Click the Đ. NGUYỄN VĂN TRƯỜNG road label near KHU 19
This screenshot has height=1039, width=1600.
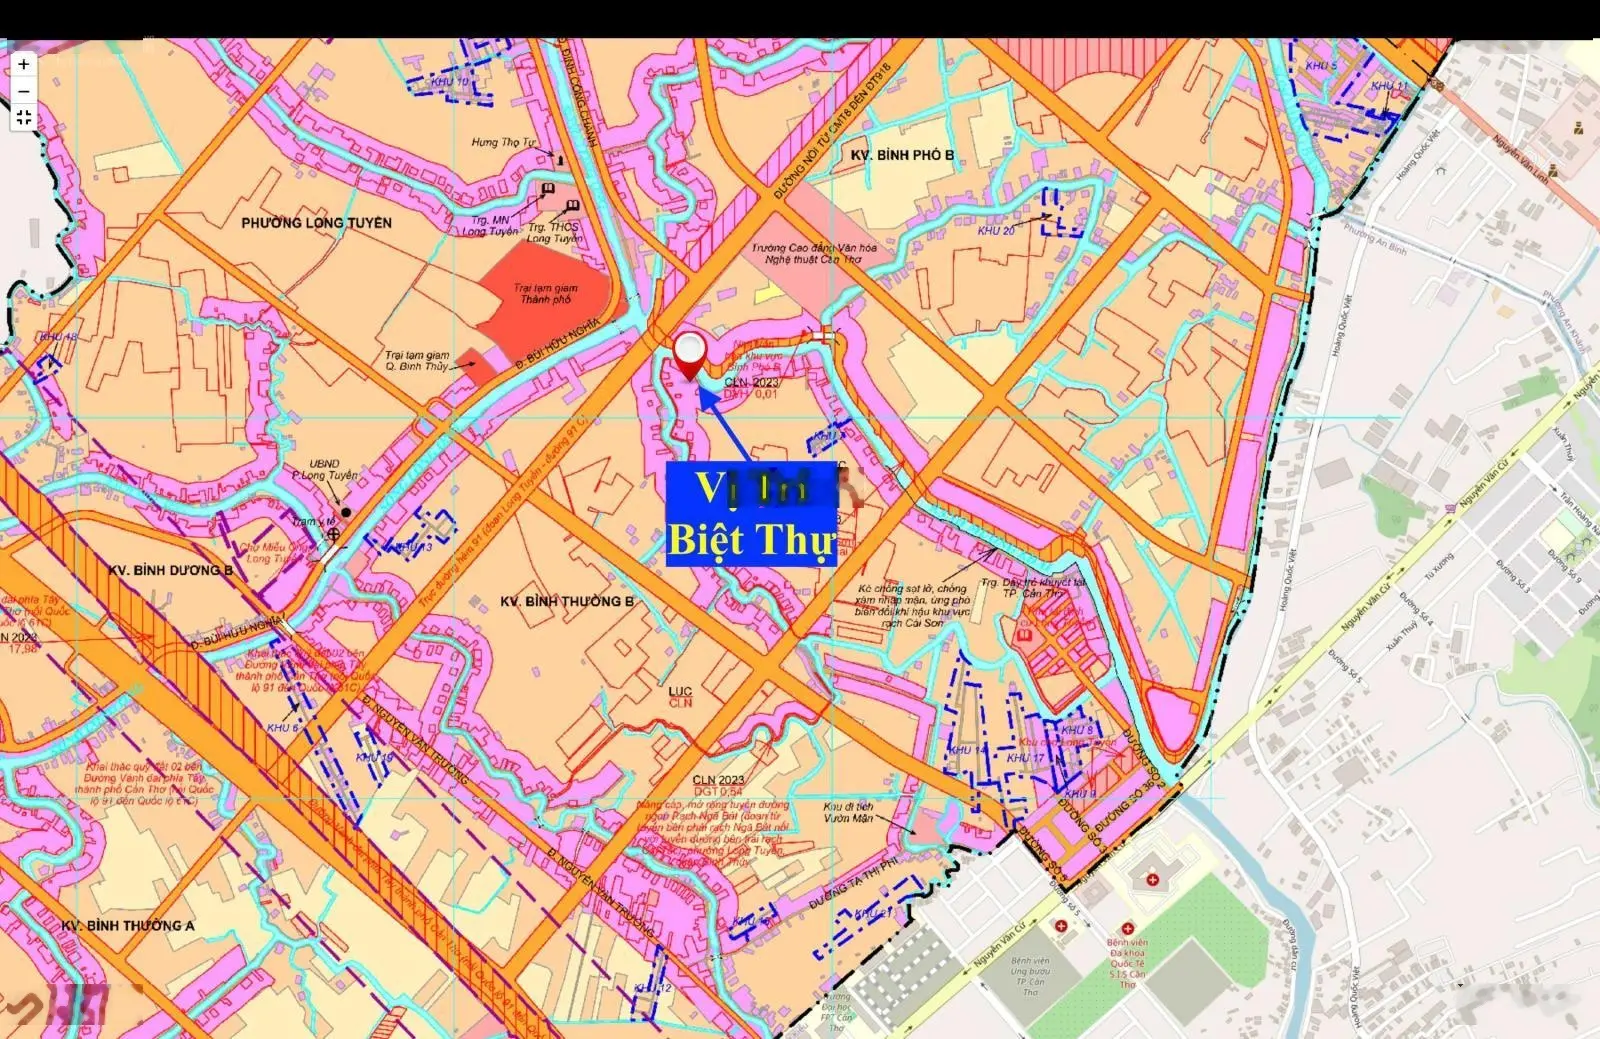coord(416,742)
